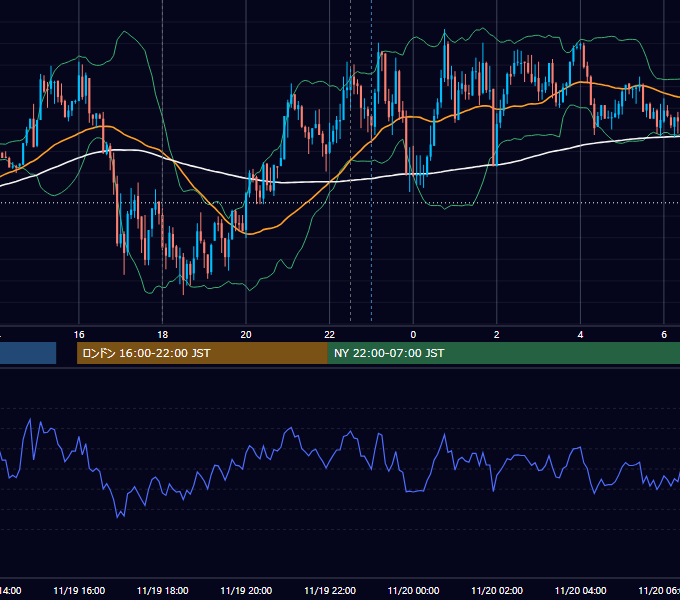Click the 11/19 22:00 date label
This screenshot has height=600, width=680.
coord(330,591)
